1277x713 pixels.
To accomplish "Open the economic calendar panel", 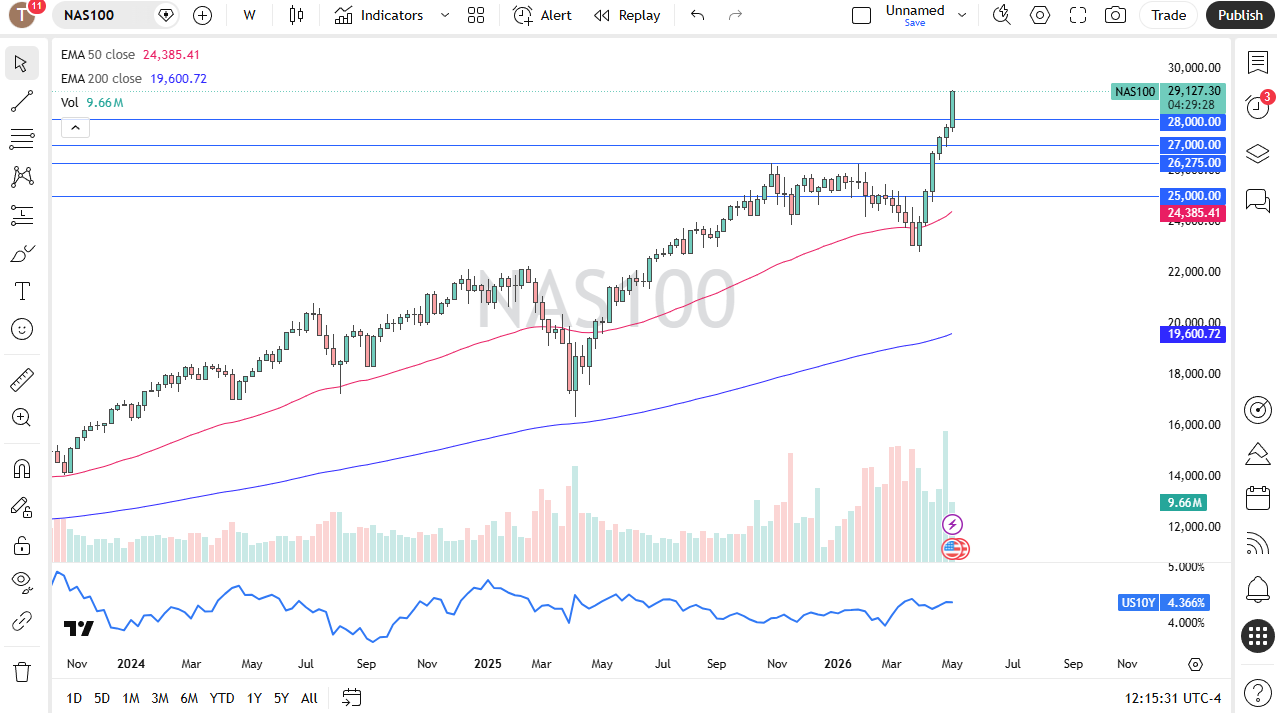I will coord(1257,498).
